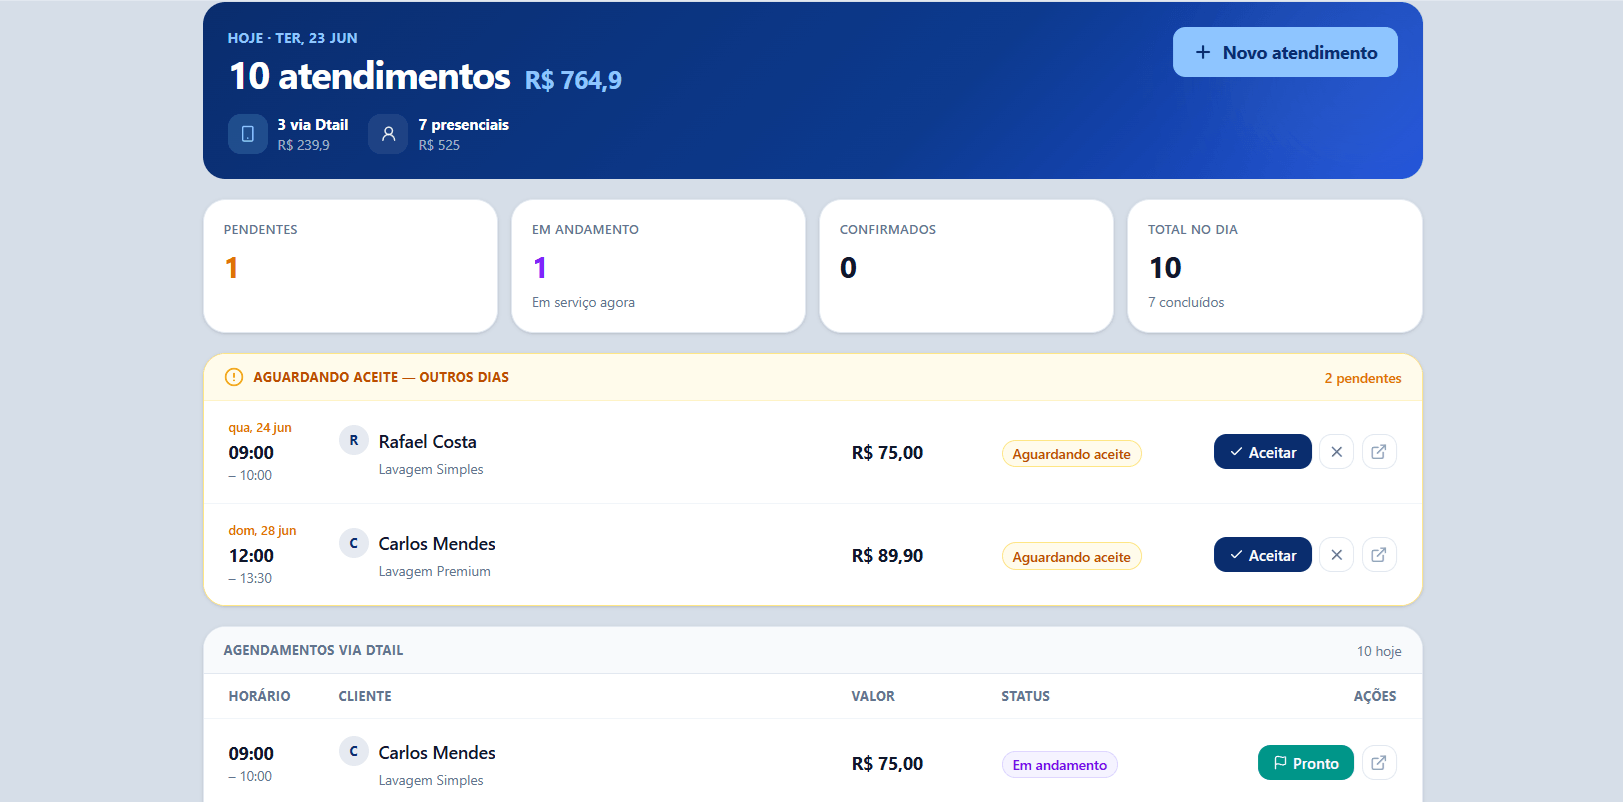Click the Em serviço agora text

583,302
